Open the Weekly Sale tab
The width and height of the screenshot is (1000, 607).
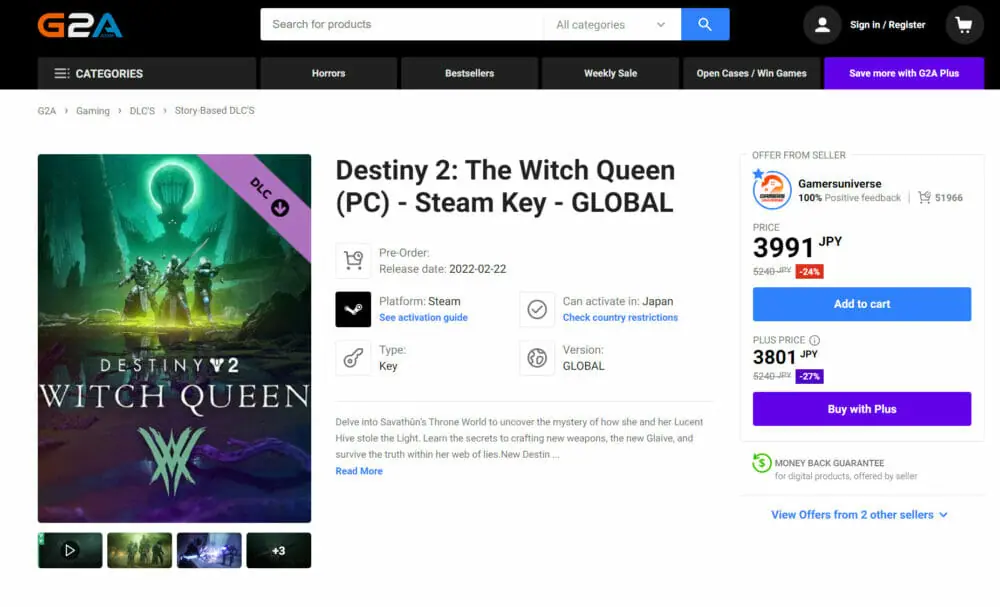(x=610, y=73)
